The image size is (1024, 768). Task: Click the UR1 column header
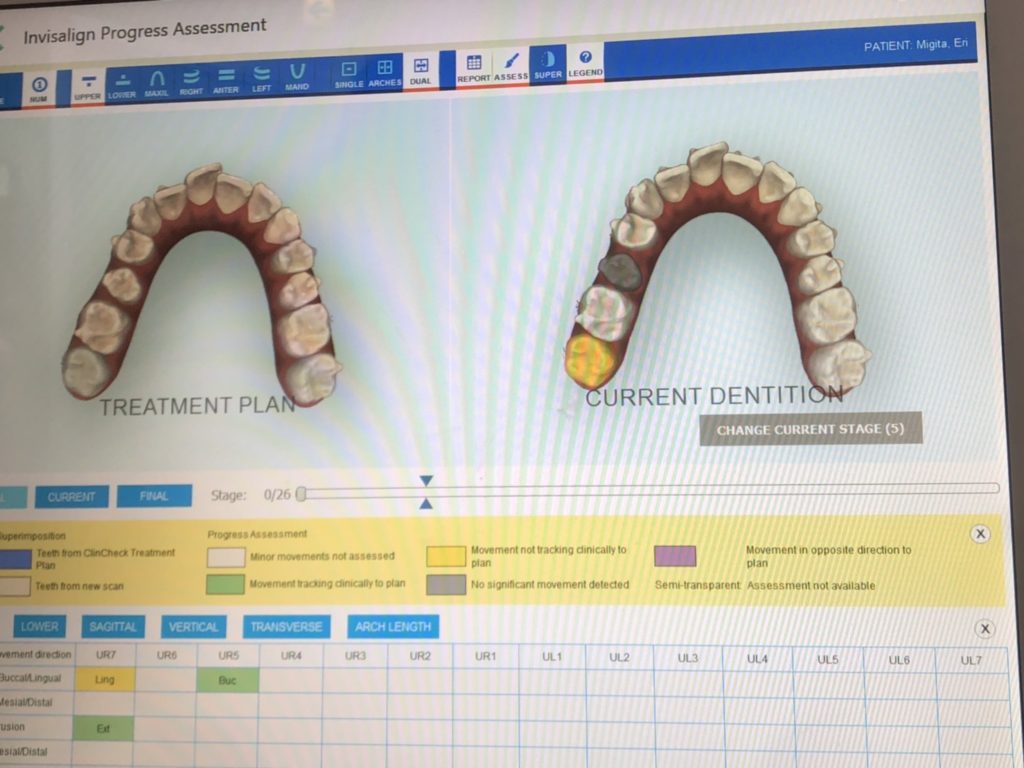click(x=485, y=656)
